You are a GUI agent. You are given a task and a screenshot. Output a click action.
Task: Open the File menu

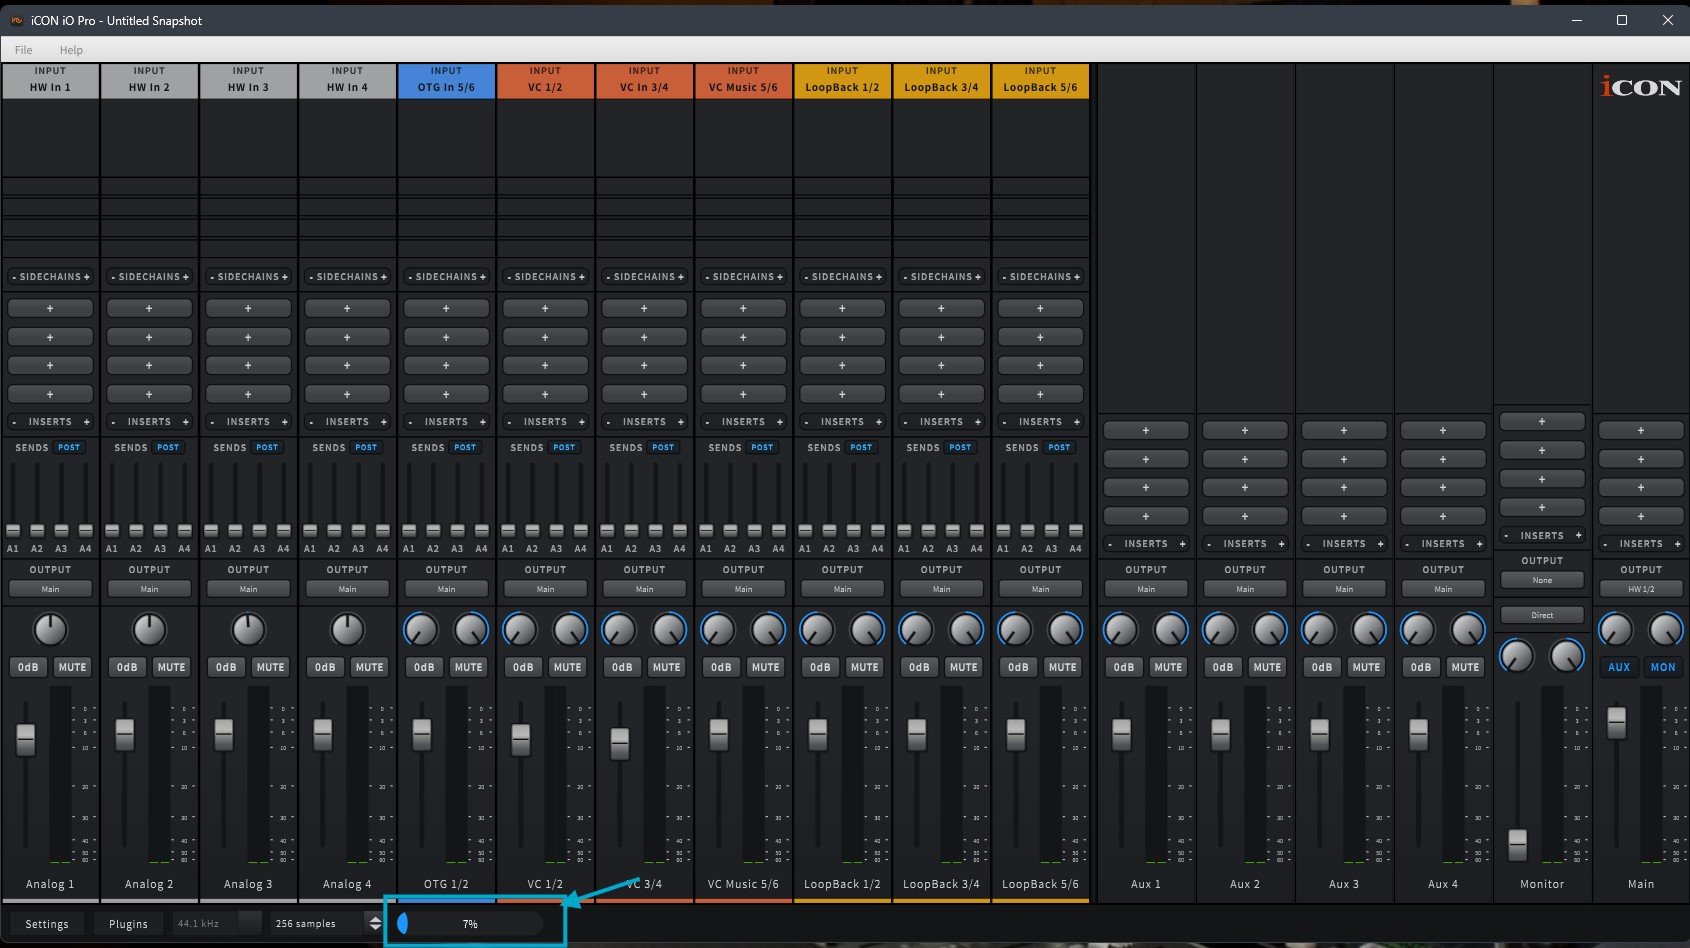click(23, 50)
